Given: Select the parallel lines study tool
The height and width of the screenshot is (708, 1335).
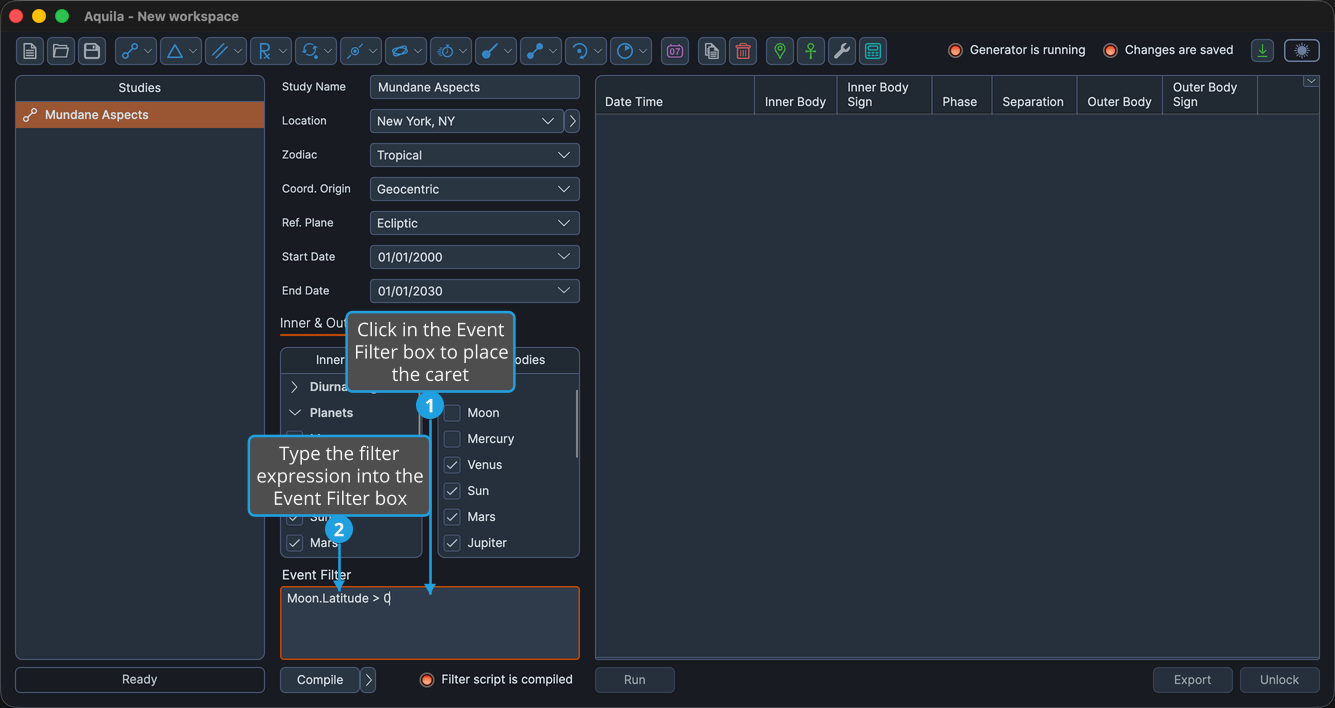Looking at the screenshot, I should (226, 51).
